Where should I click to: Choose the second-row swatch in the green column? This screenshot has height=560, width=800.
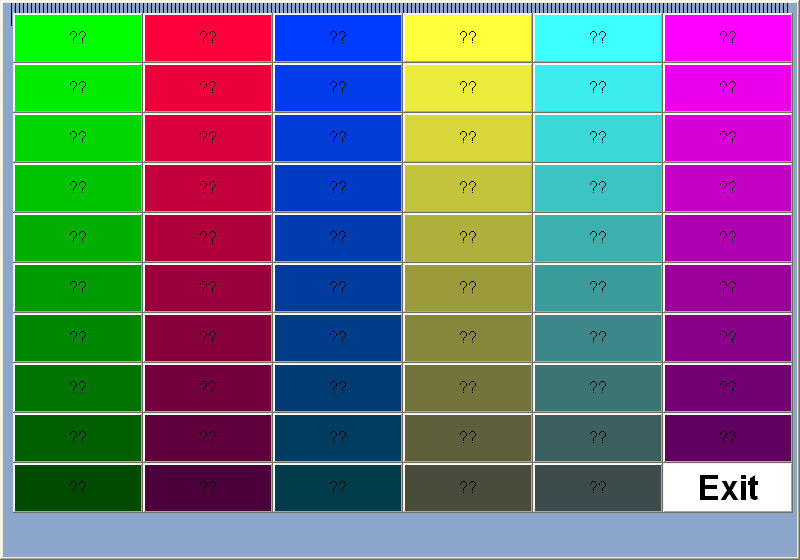(78, 88)
